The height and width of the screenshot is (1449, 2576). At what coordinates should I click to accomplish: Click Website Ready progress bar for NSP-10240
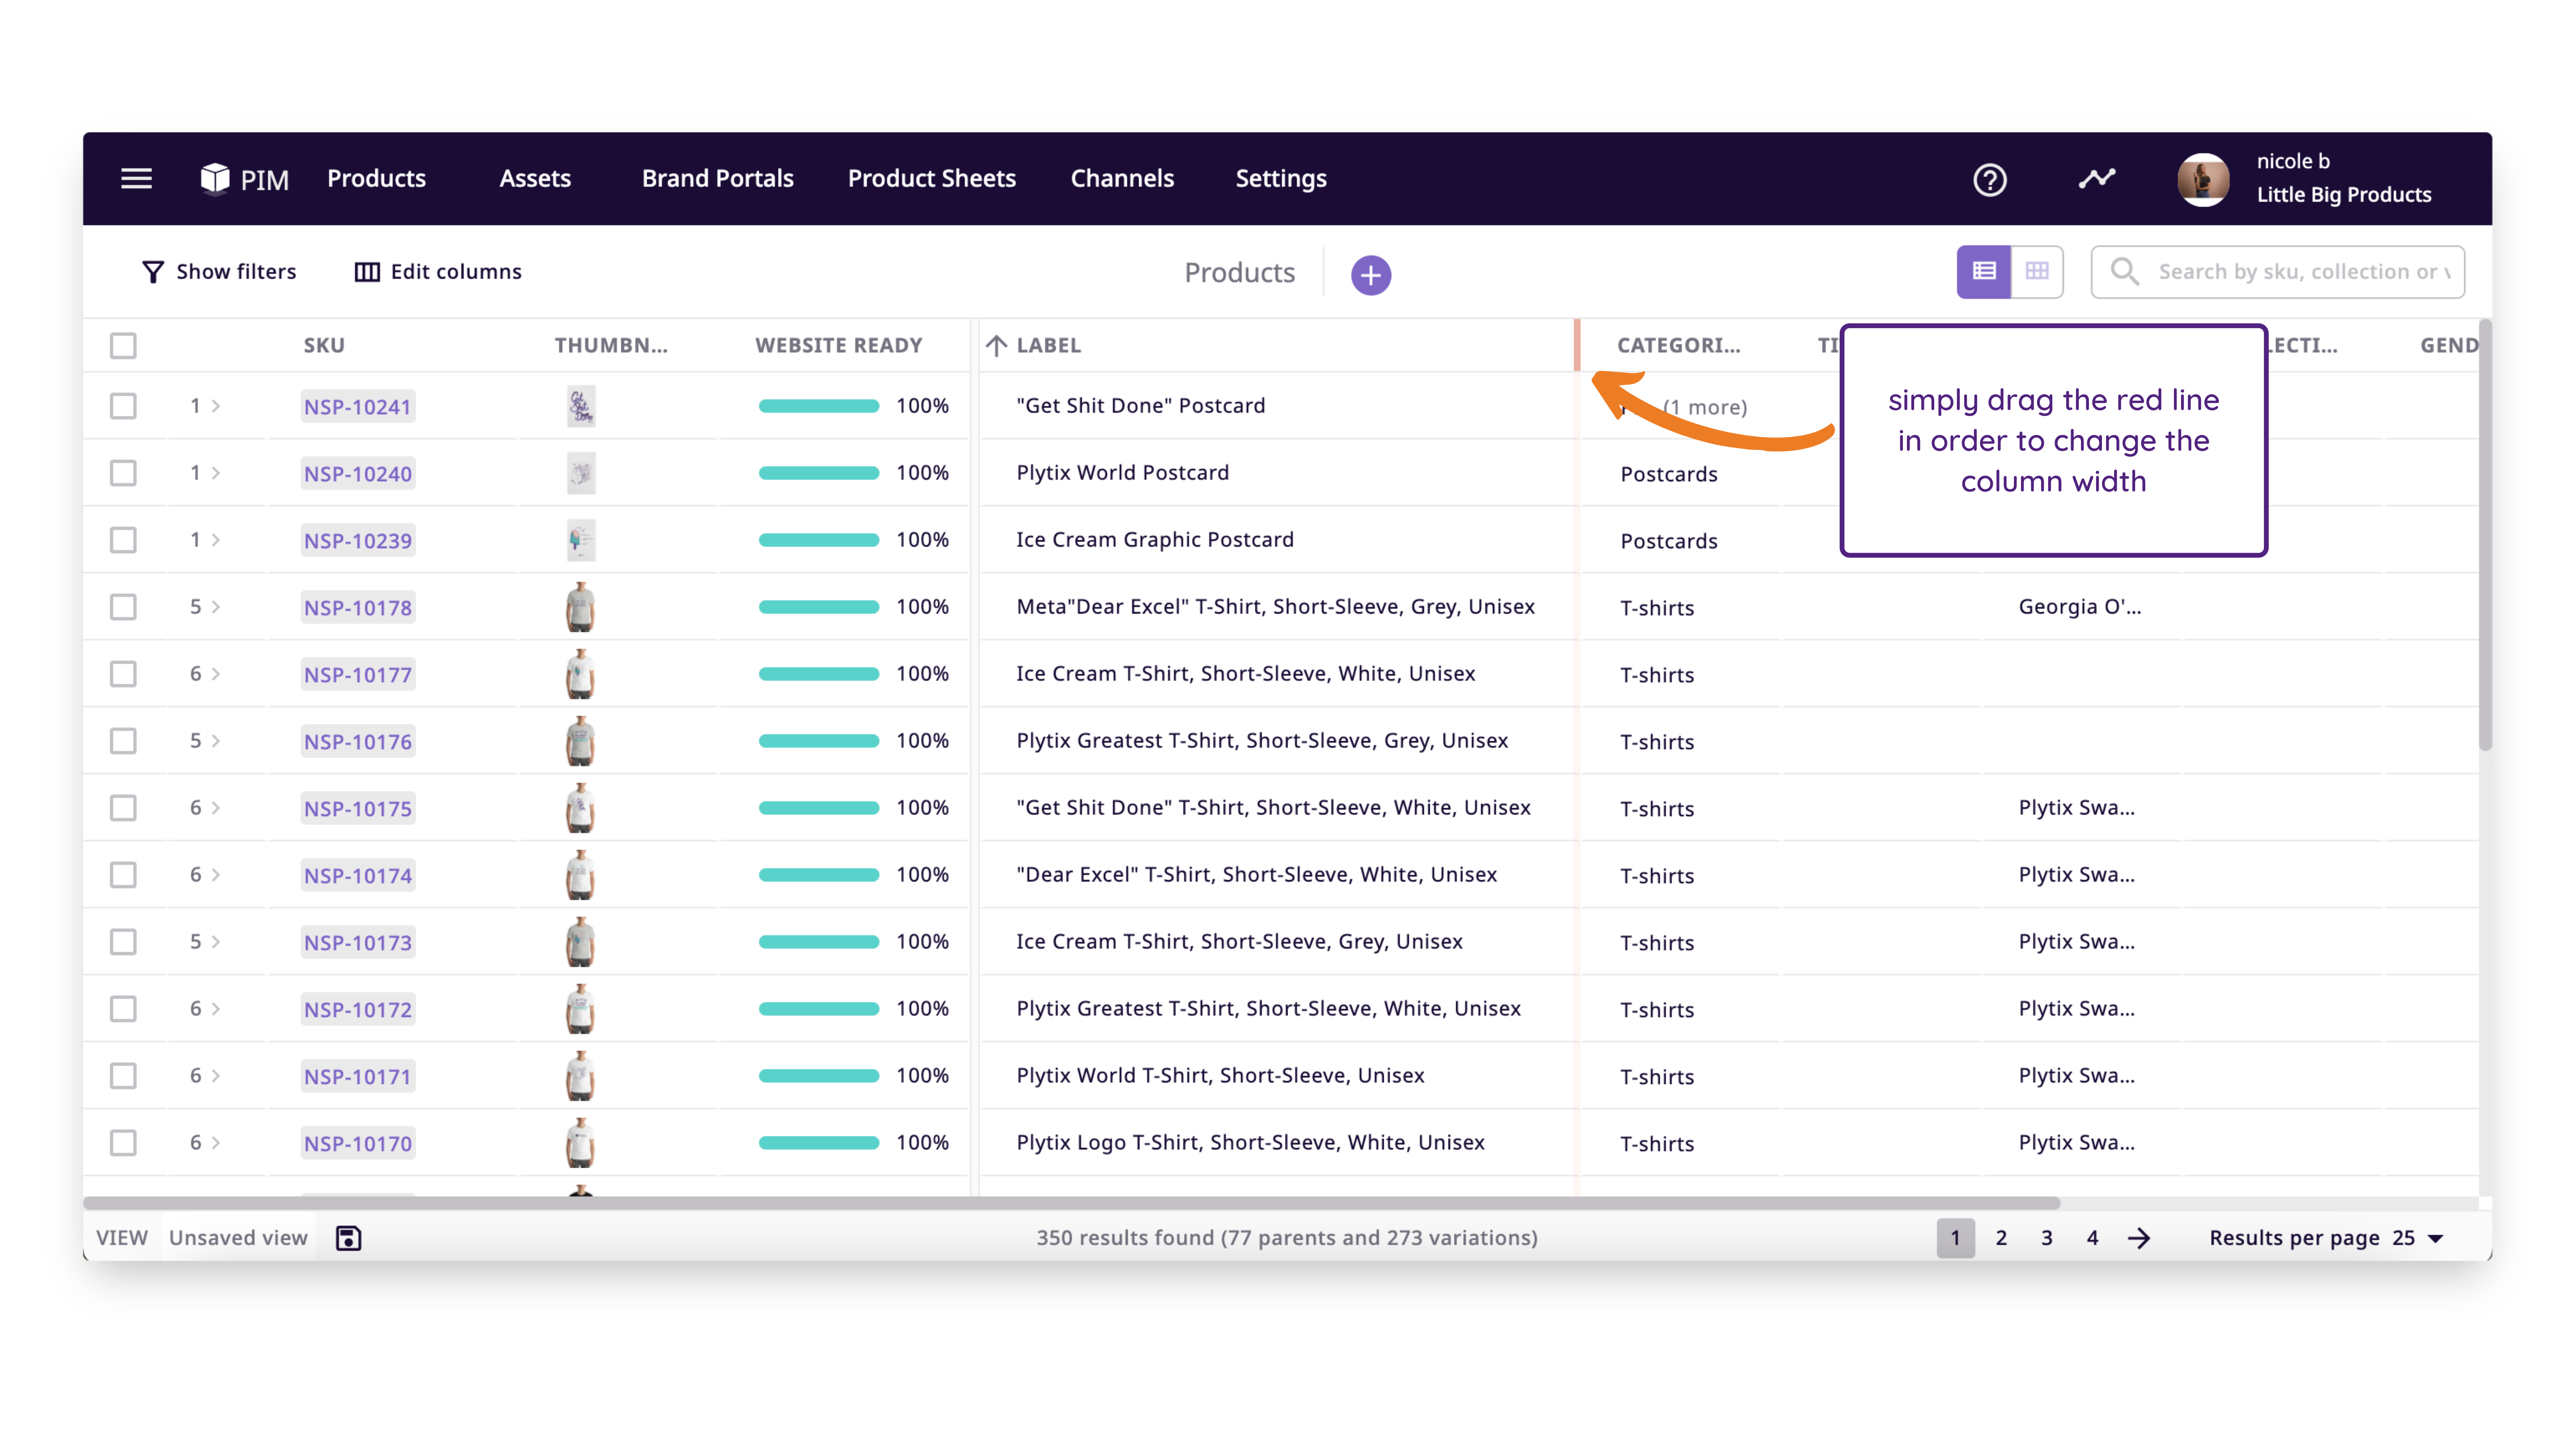(818, 473)
